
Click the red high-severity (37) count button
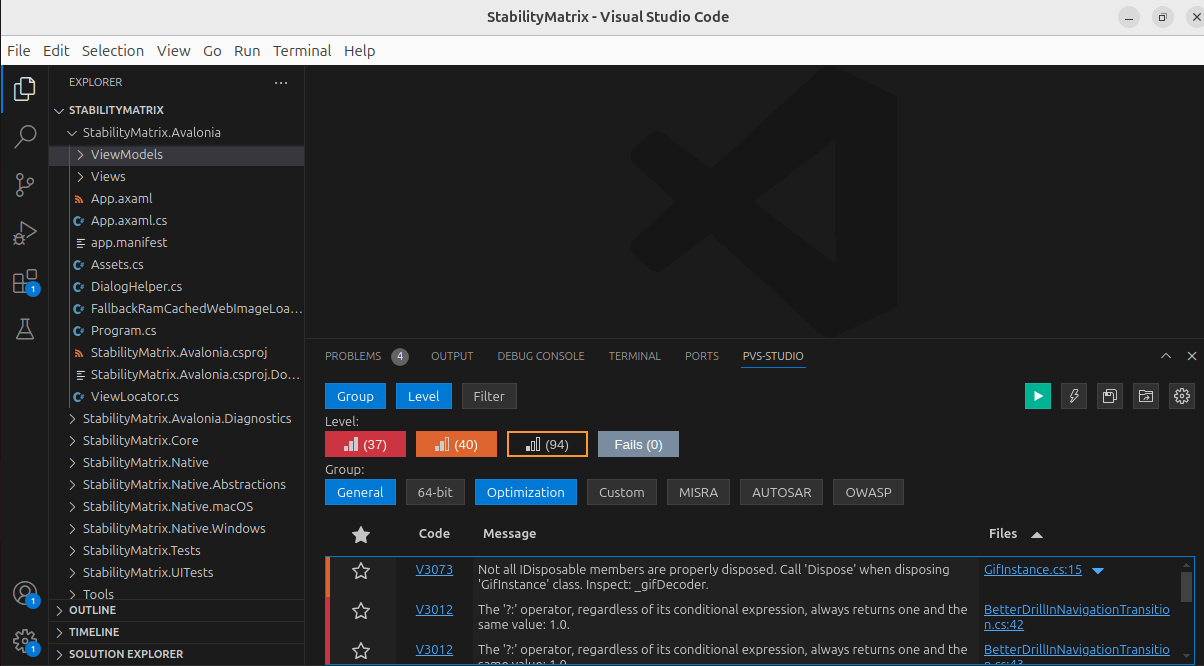point(365,444)
